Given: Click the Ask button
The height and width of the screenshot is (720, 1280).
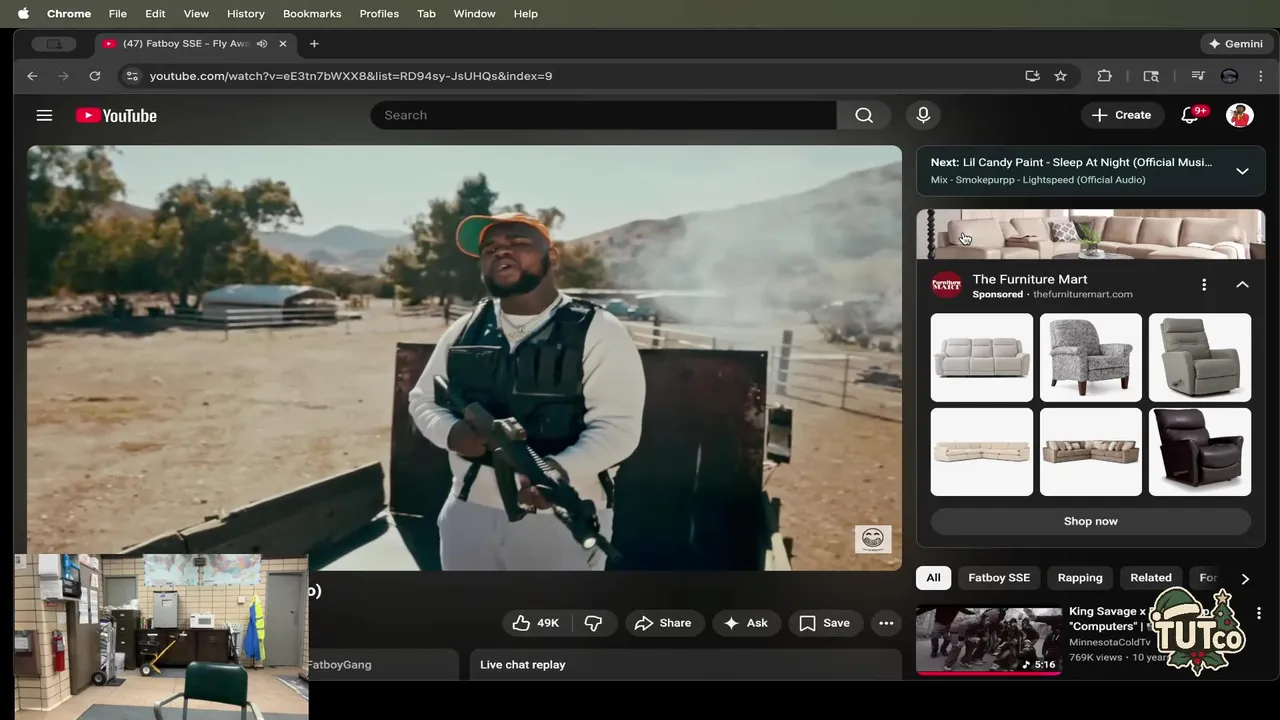Looking at the screenshot, I should pos(746,623).
